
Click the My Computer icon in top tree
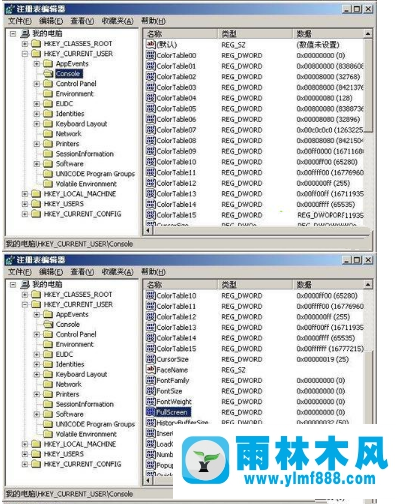pos(25,33)
